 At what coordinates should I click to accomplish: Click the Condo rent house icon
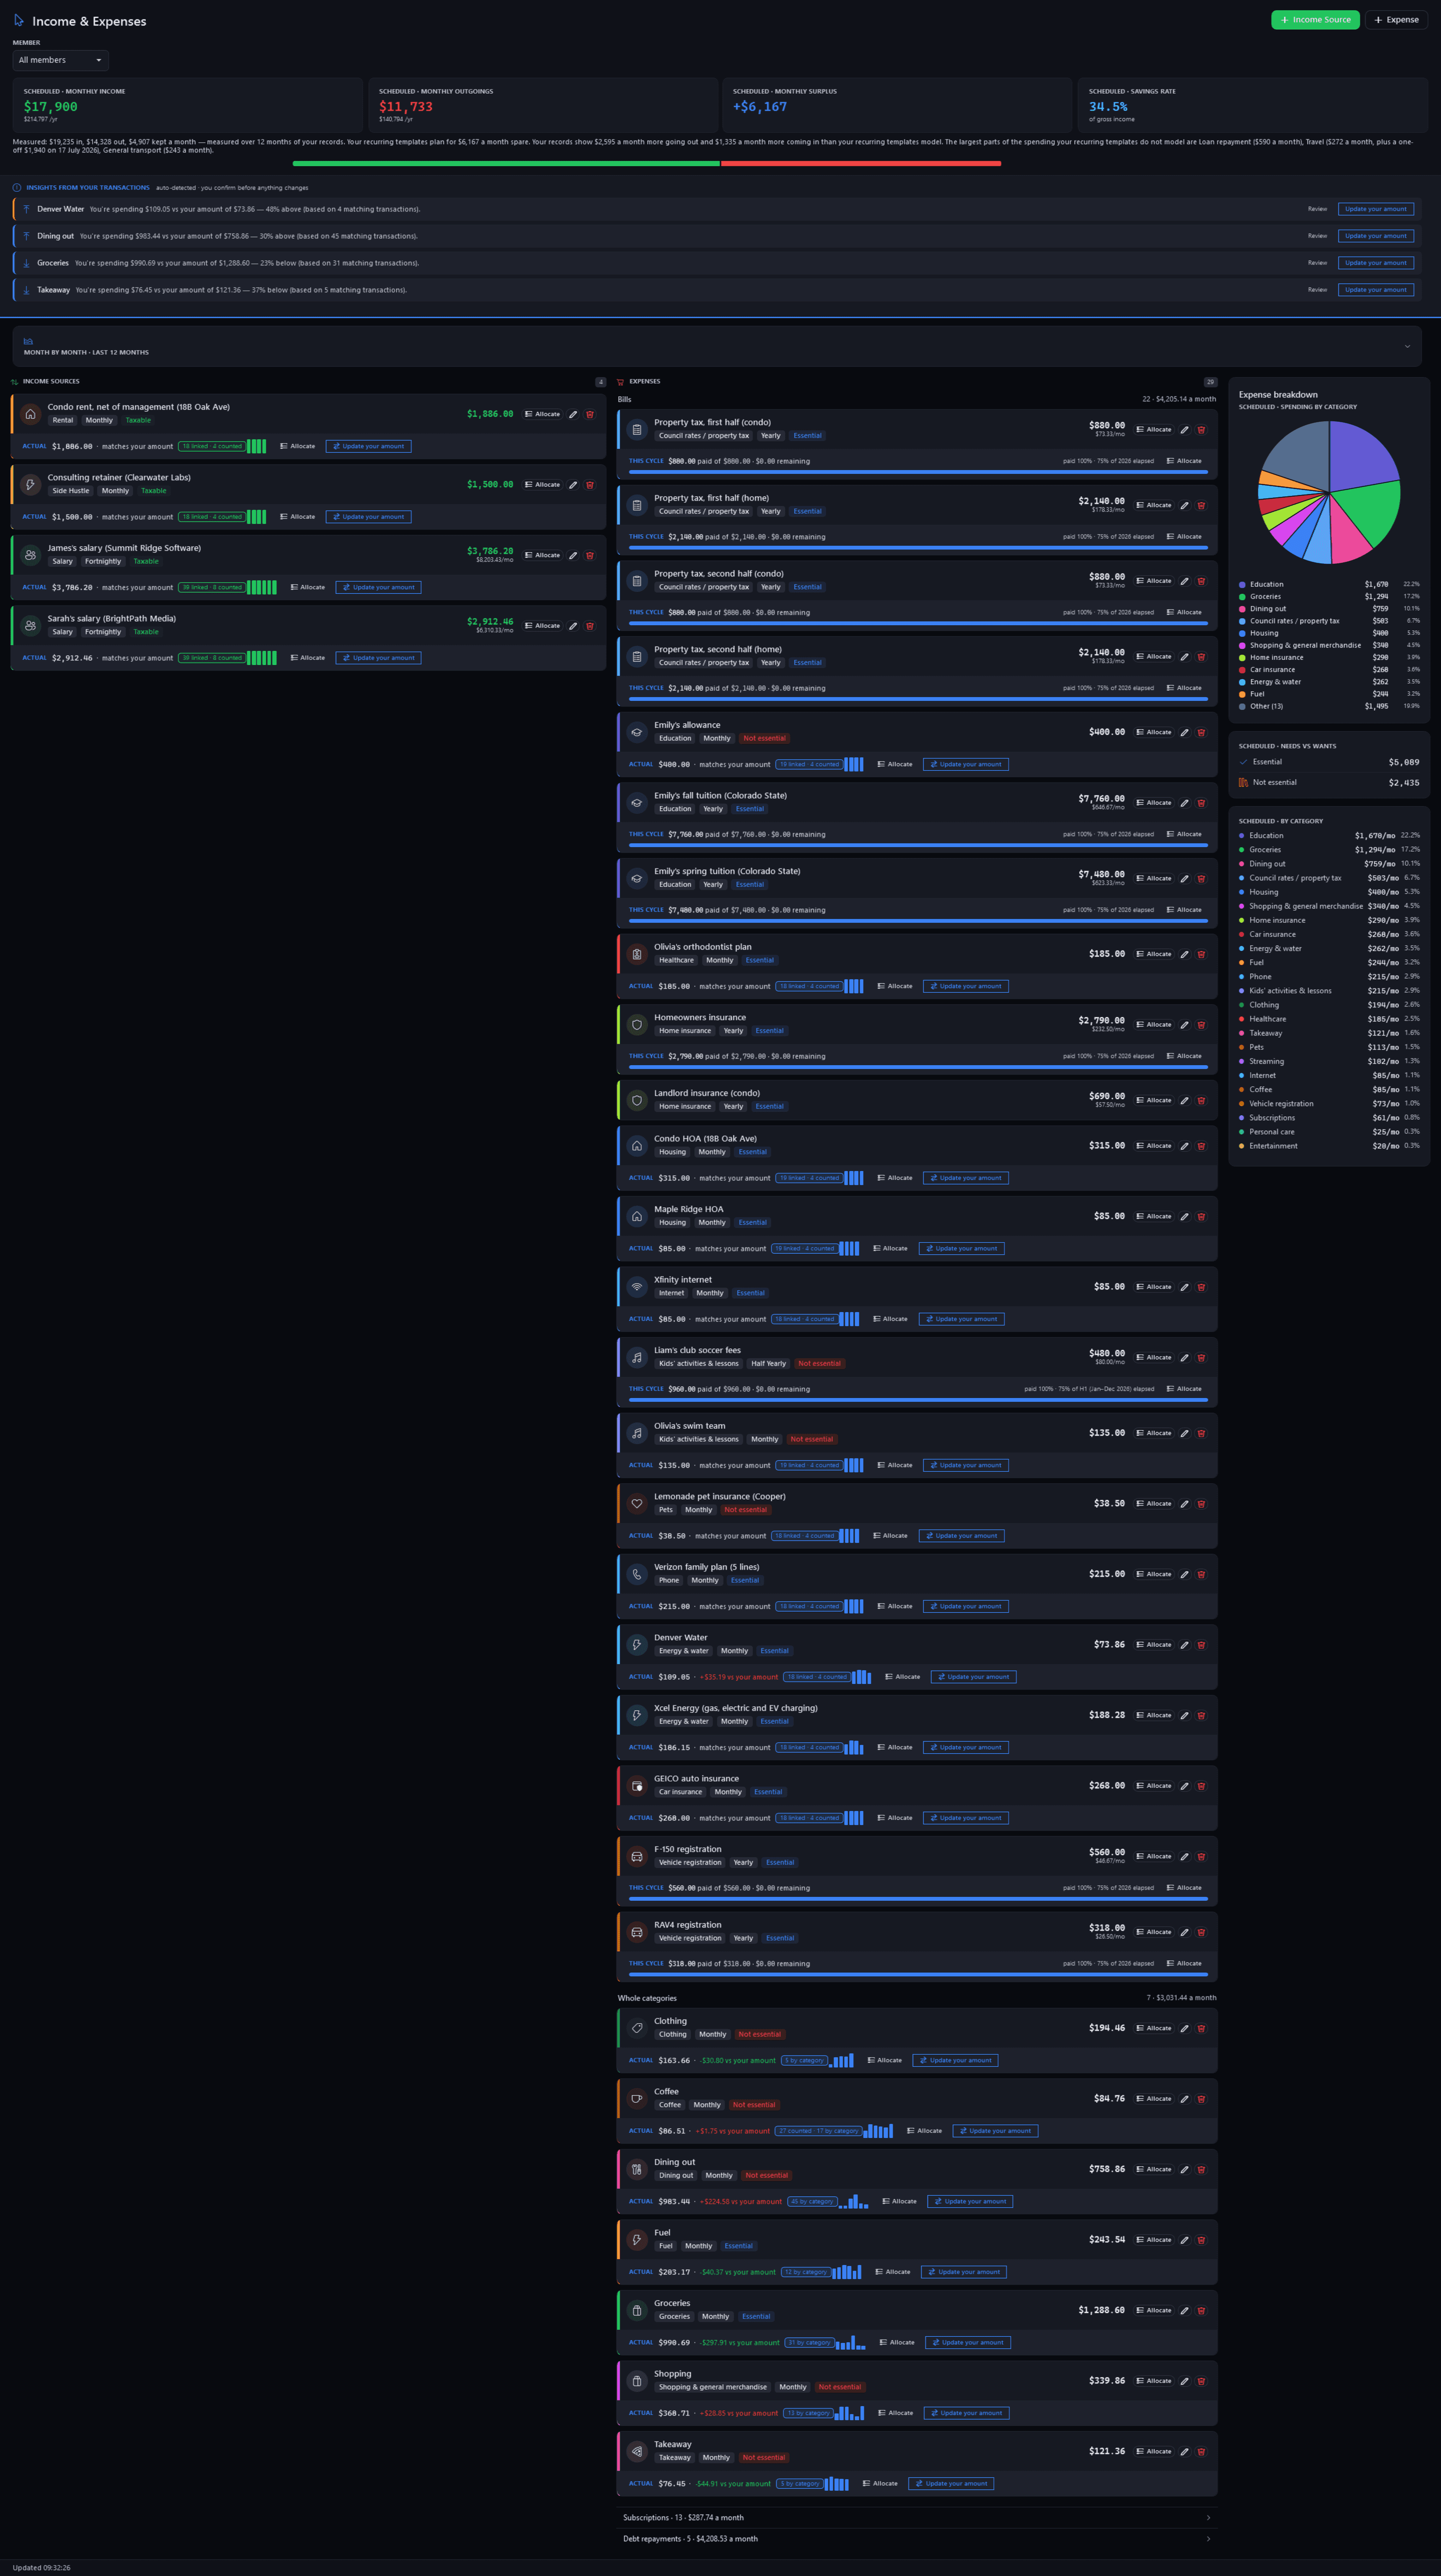(x=30, y=414)
